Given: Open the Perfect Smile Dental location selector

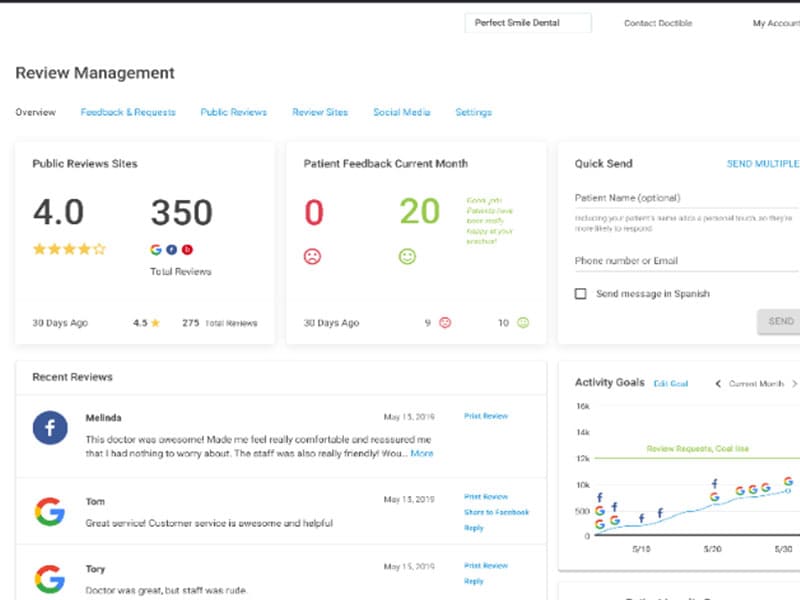Looking at the screenshot, I should pos(527,23).
